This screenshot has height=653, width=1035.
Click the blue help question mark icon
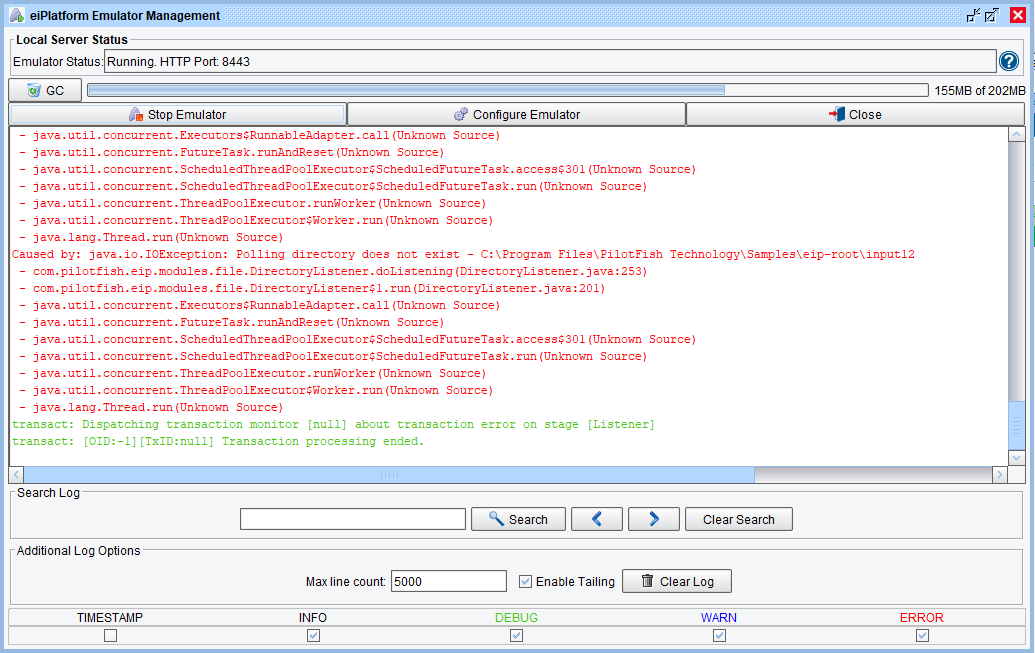(x=1008, y=61)
